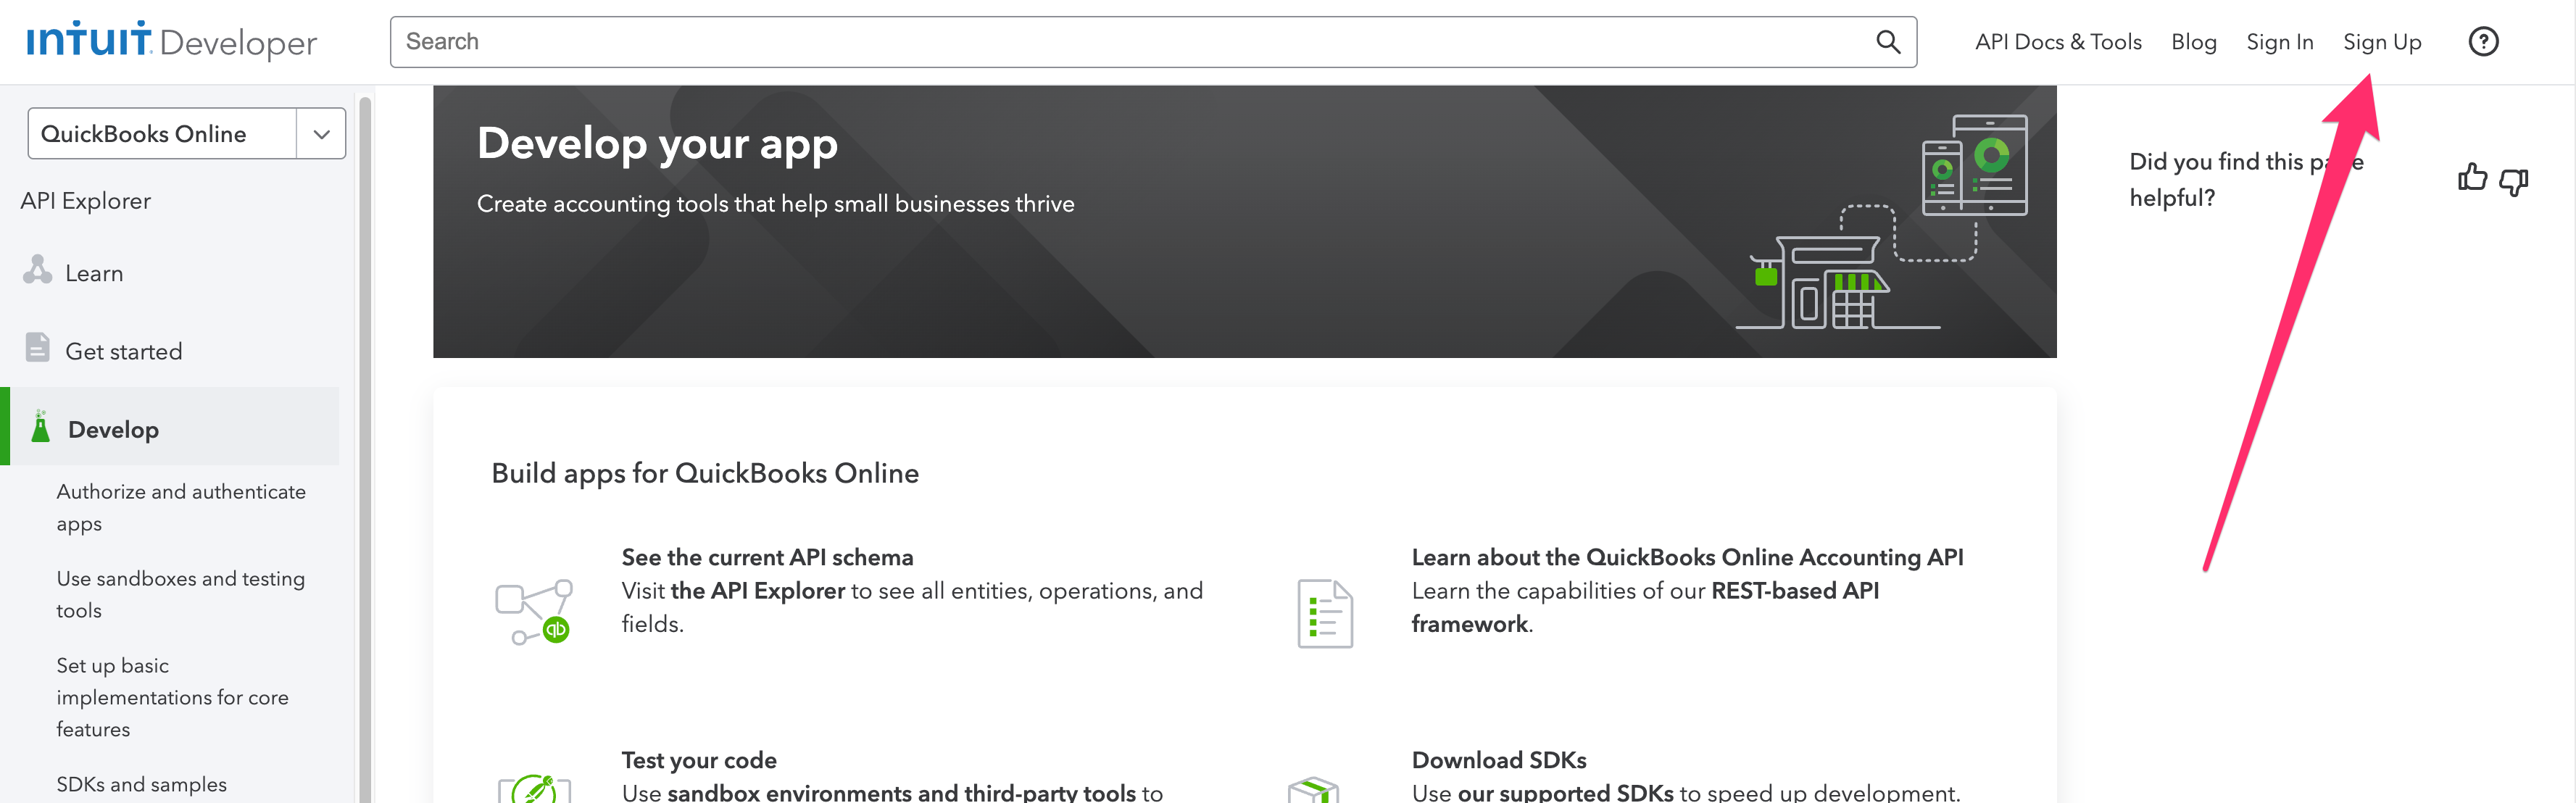The height and width of the screenshot is (803, 2576).
Task: Click the Intuit Developer logo
Action: pyautogui.click(x=171, y=41)
